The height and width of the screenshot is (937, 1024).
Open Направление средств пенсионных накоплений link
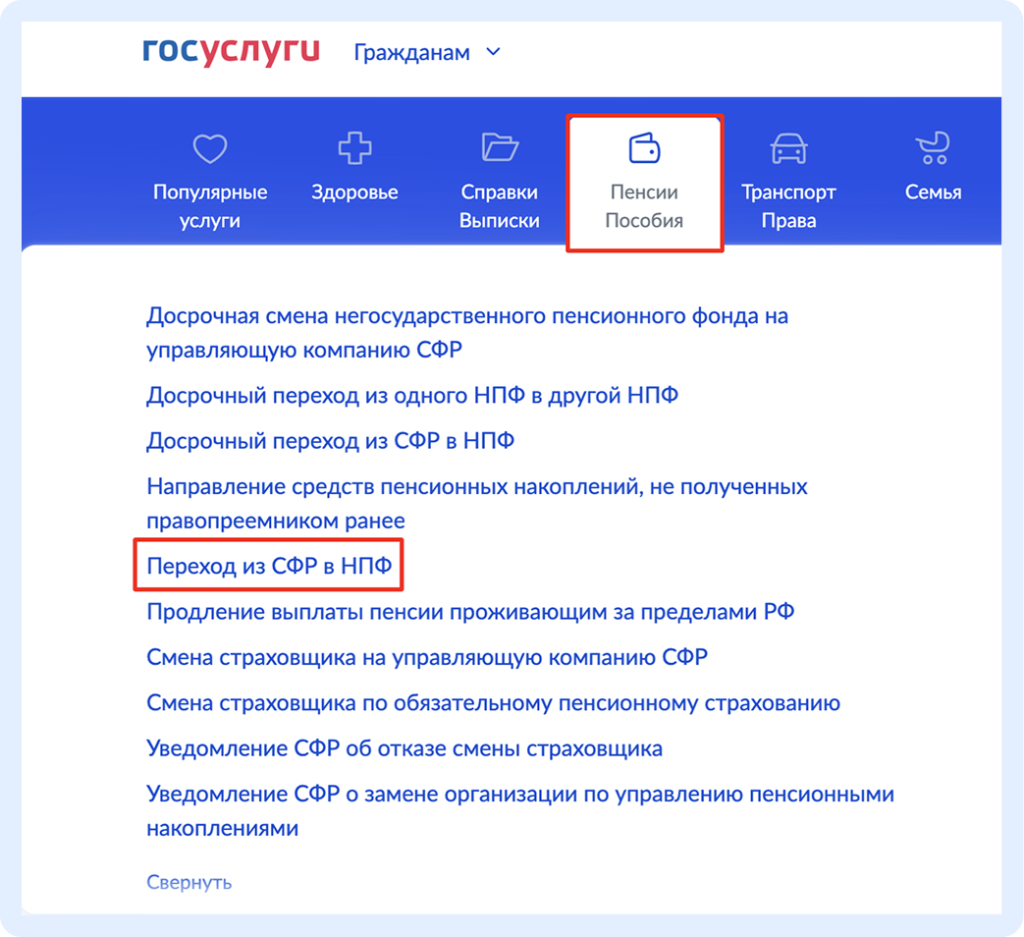tap(477, 503)
